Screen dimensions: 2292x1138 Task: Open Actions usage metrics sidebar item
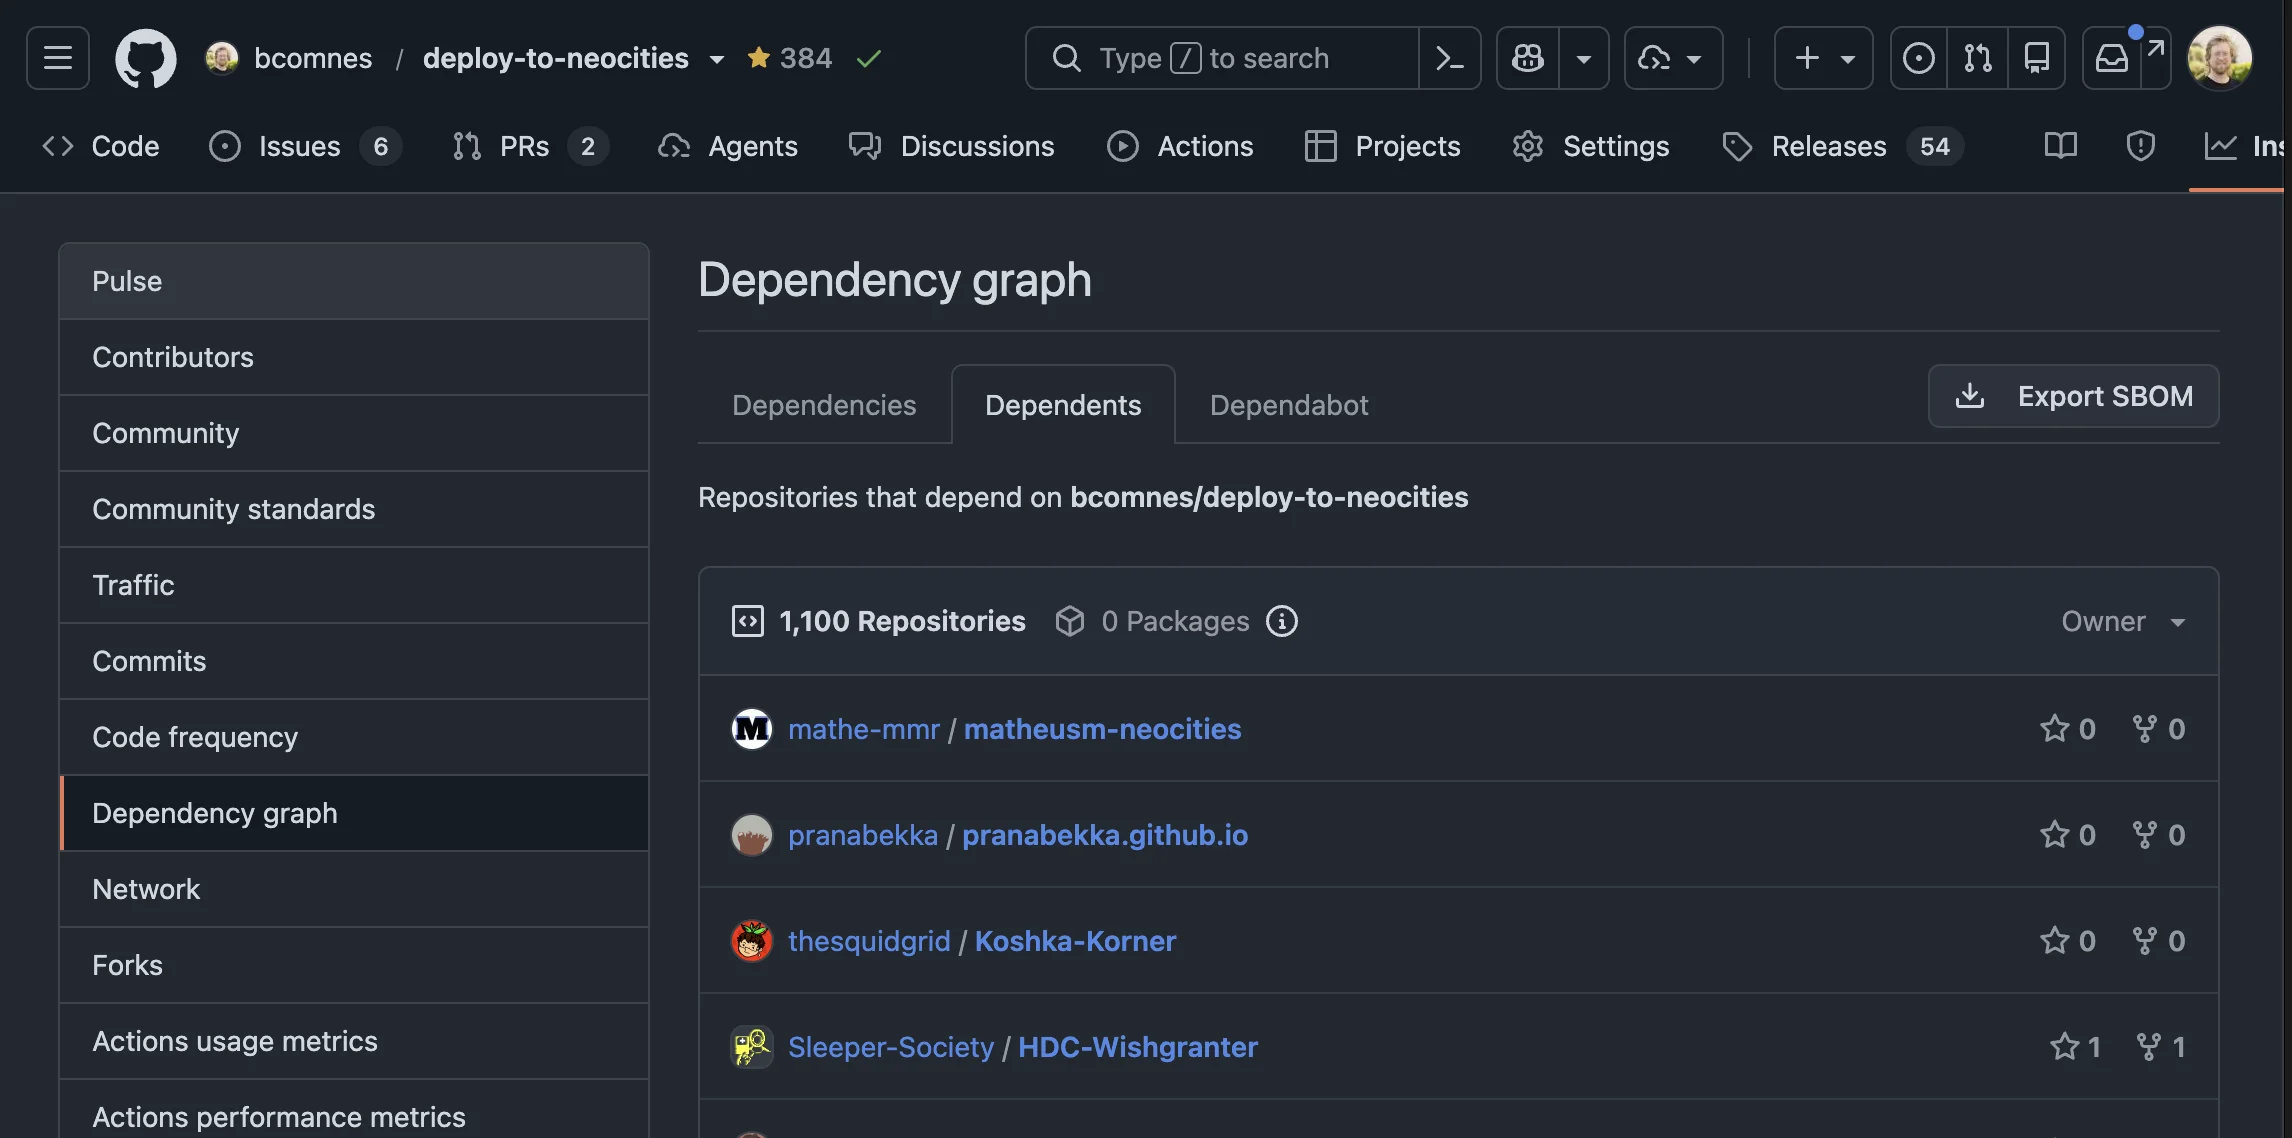354,1041
